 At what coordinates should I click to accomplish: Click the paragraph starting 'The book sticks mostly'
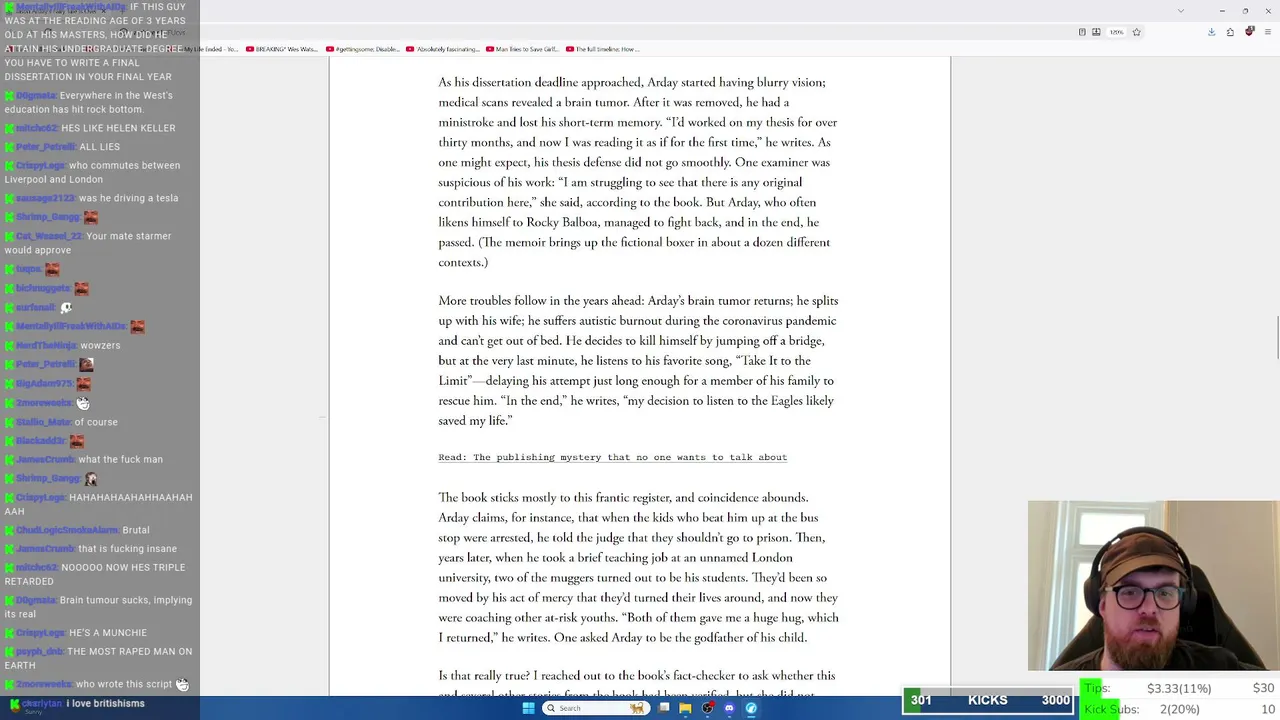pos(638,567)
